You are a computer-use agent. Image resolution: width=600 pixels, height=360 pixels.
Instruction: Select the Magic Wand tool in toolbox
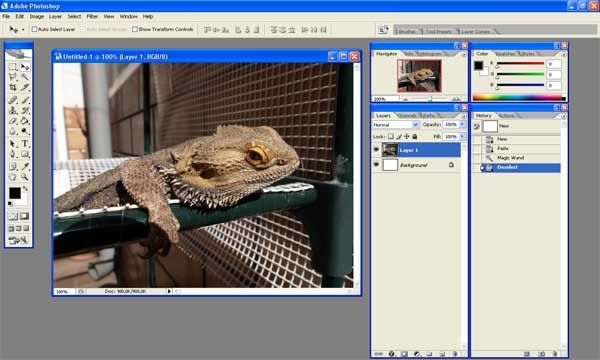pos(25,77)
